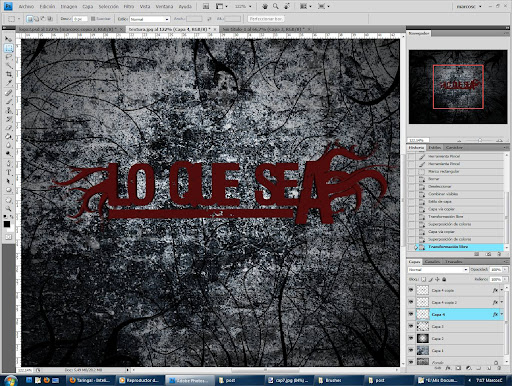512x386 pixels.
Task: Select the Transformación libre history state
Action: [x=448, y=247]
